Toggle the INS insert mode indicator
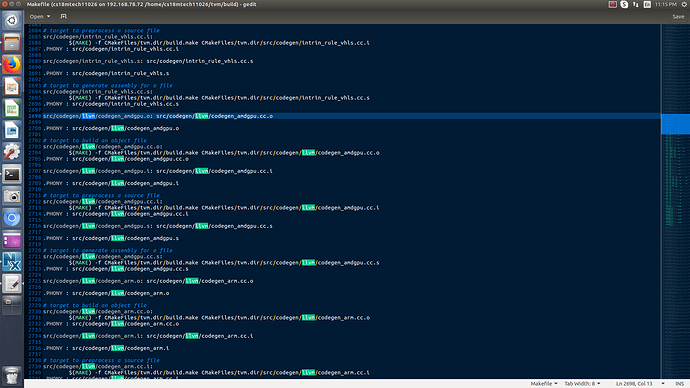Screen dimensions: 690x388 pyautogui.click(x=679, y=384)
